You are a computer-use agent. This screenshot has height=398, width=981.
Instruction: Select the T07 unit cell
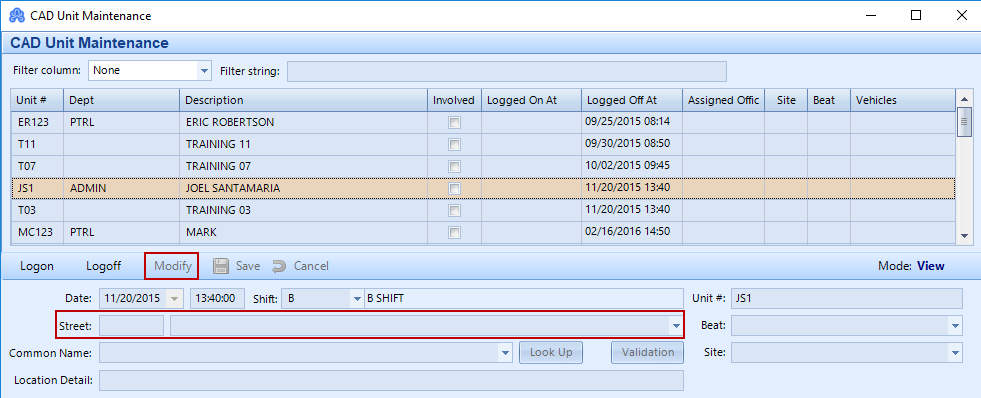click(x=38, y=166)
